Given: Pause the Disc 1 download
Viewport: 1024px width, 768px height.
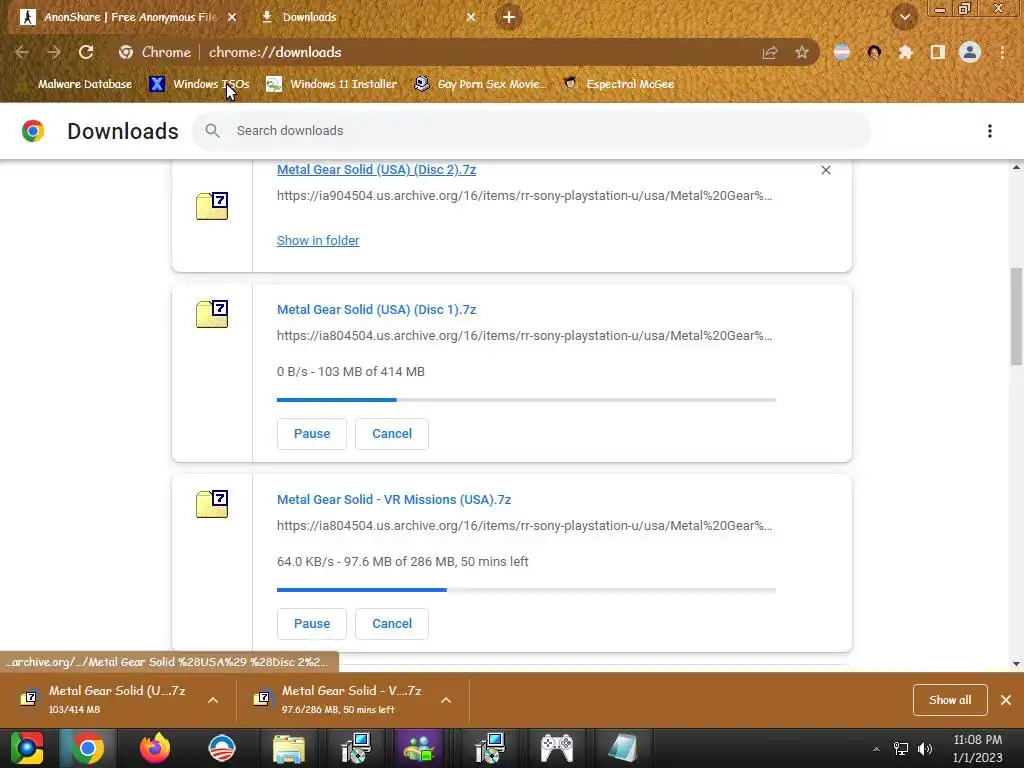Looking at the screenshot, I should (x=312, y=434).
